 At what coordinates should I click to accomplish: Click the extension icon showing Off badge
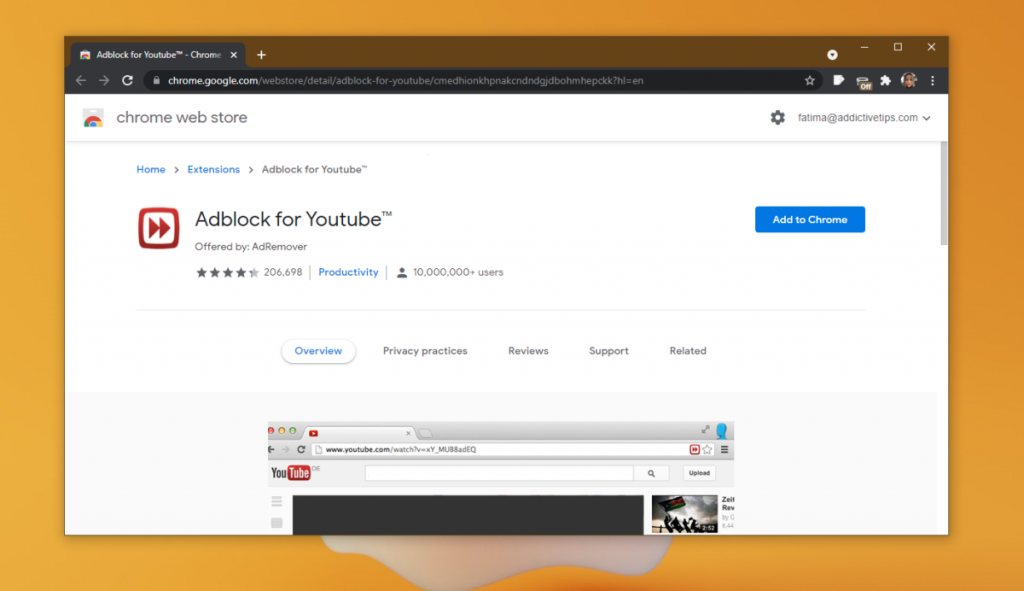[862, 80]
